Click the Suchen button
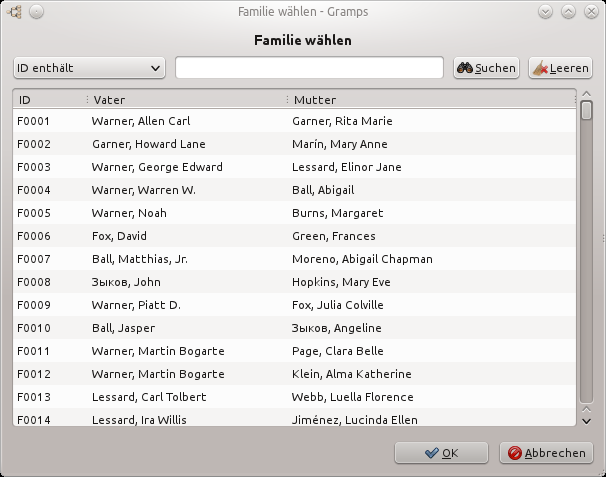Screen dimensions: 606x477 click(486, 68)
